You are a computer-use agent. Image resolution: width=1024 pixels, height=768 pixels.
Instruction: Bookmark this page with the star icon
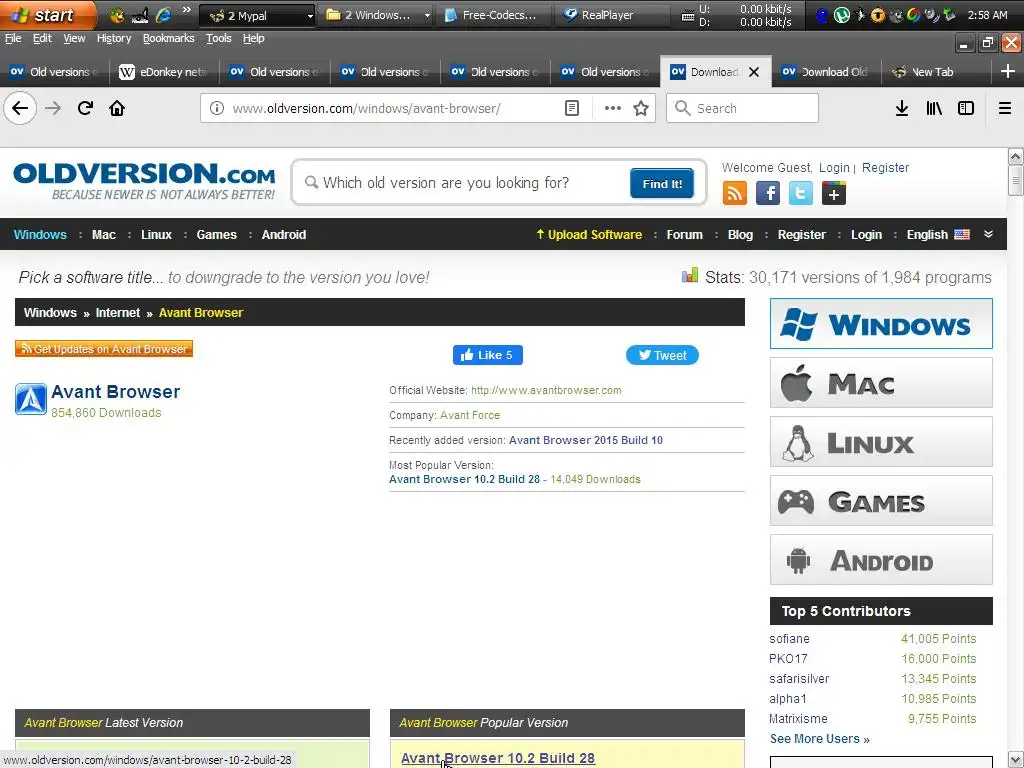641,108
